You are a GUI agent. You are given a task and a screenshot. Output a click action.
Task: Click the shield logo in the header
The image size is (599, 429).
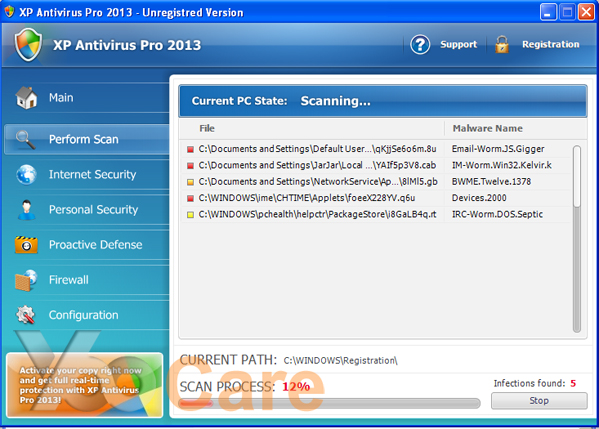[28, 45]
